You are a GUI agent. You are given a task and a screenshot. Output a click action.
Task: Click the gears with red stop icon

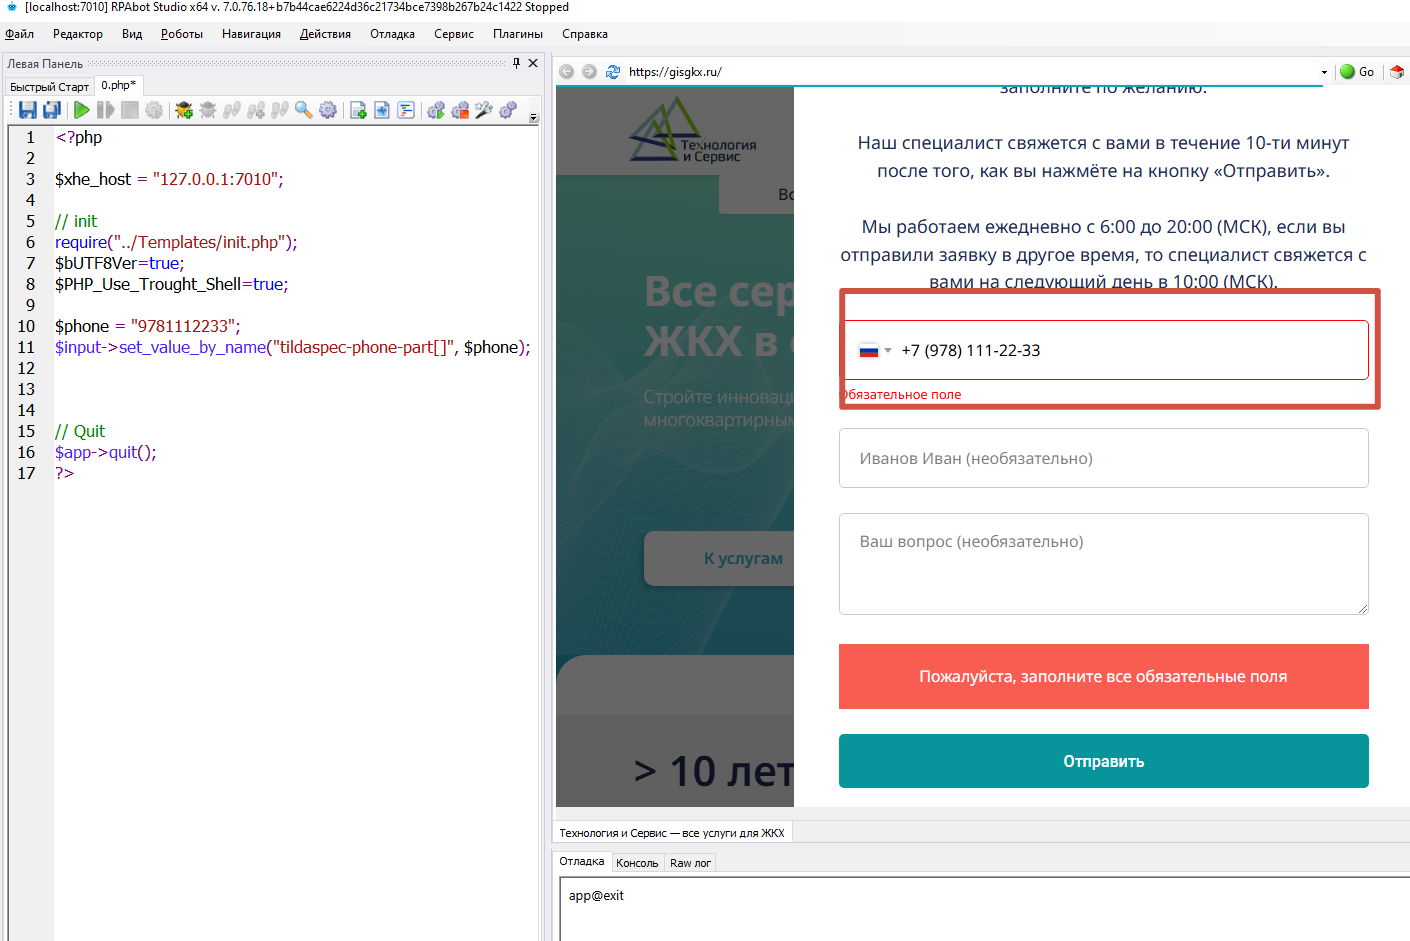[460, 110]
